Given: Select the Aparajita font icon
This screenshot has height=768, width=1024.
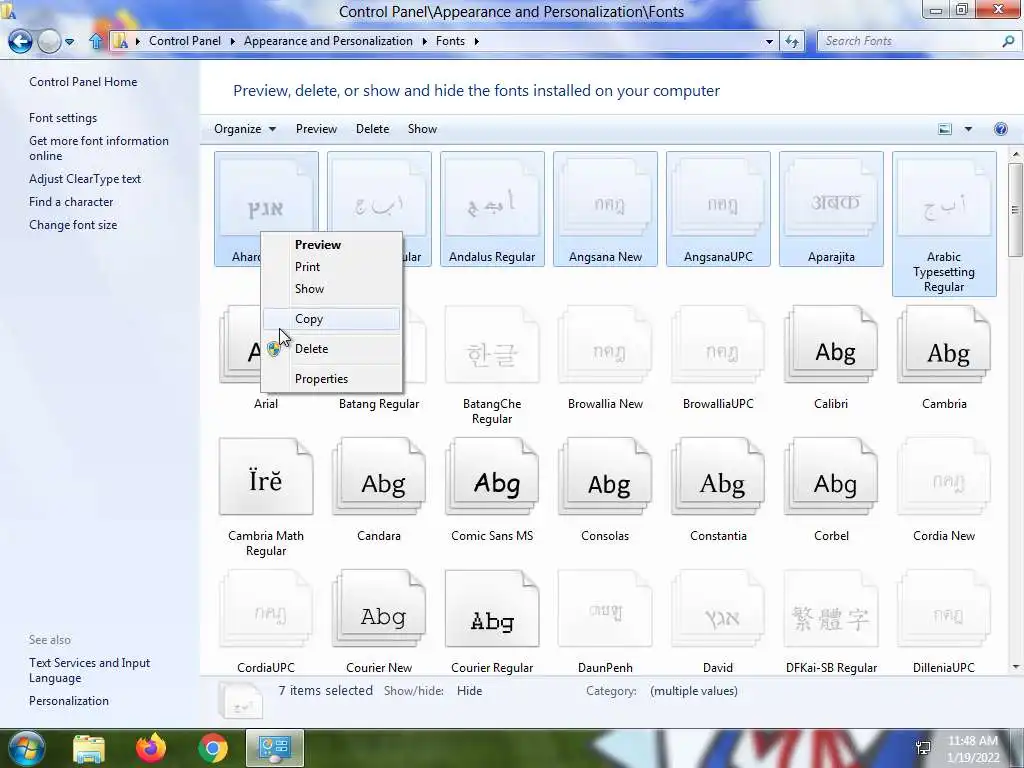Looking at the screenshot, I should pyautogui.click(x=831, y=210).
